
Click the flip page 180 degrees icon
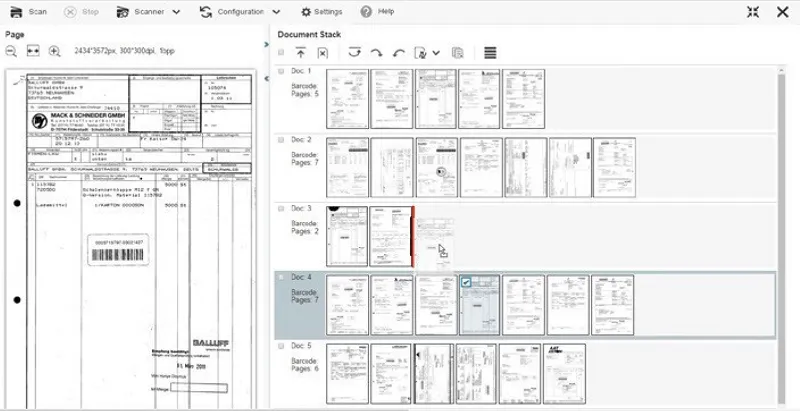point(355,52)
